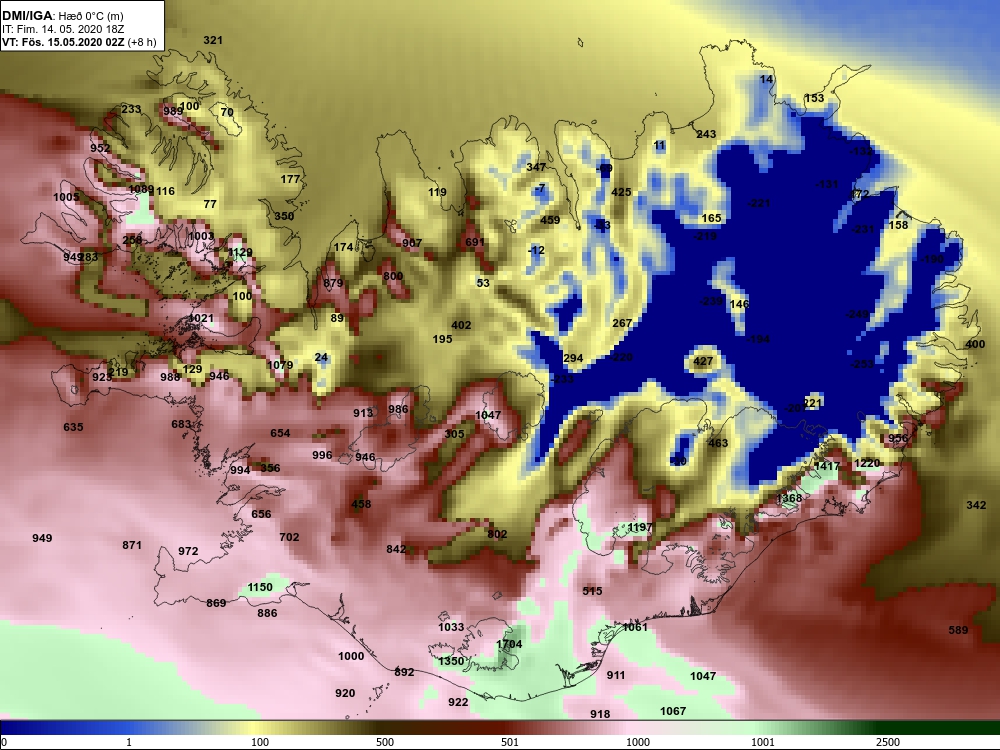Click the map value "400"
Image resolution: width=1000 pixels, height=750 pixels.
click(975, 344)
